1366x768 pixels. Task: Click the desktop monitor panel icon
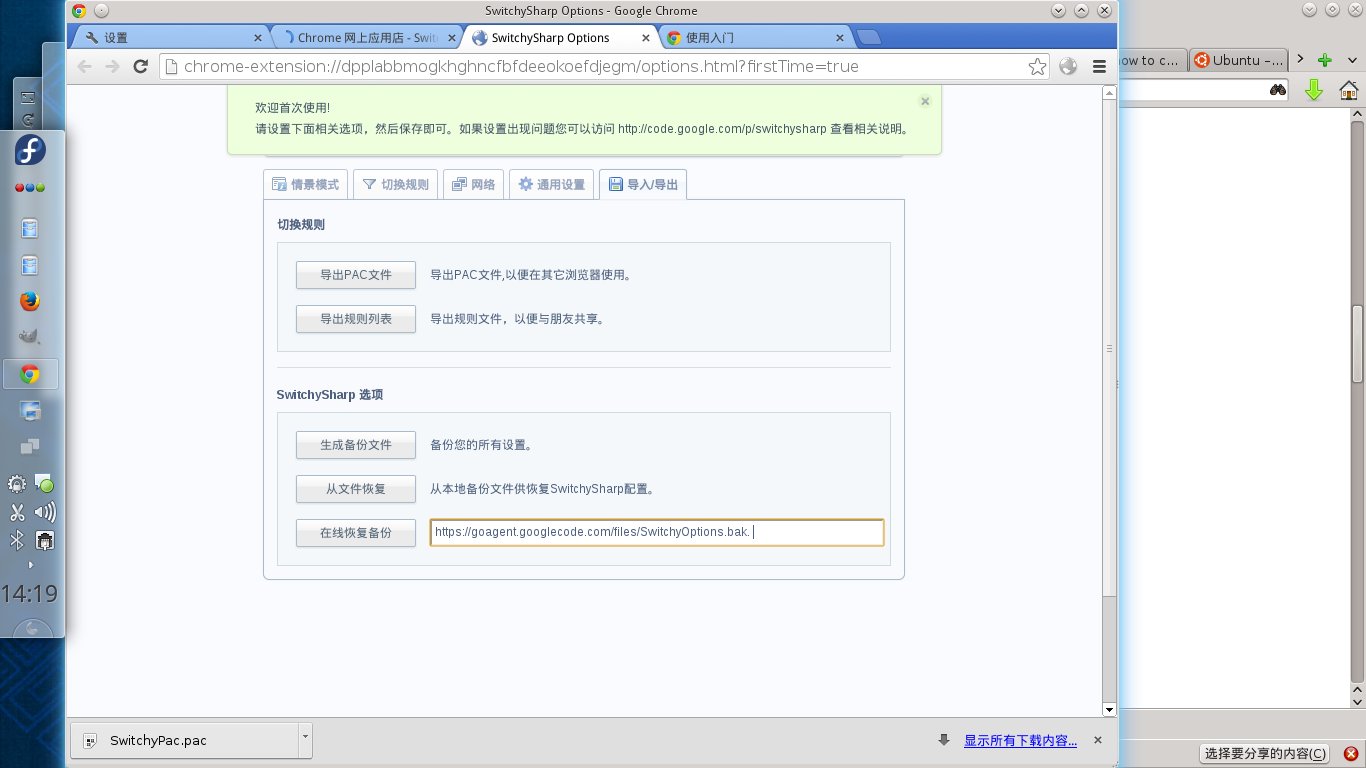[30, 411]
